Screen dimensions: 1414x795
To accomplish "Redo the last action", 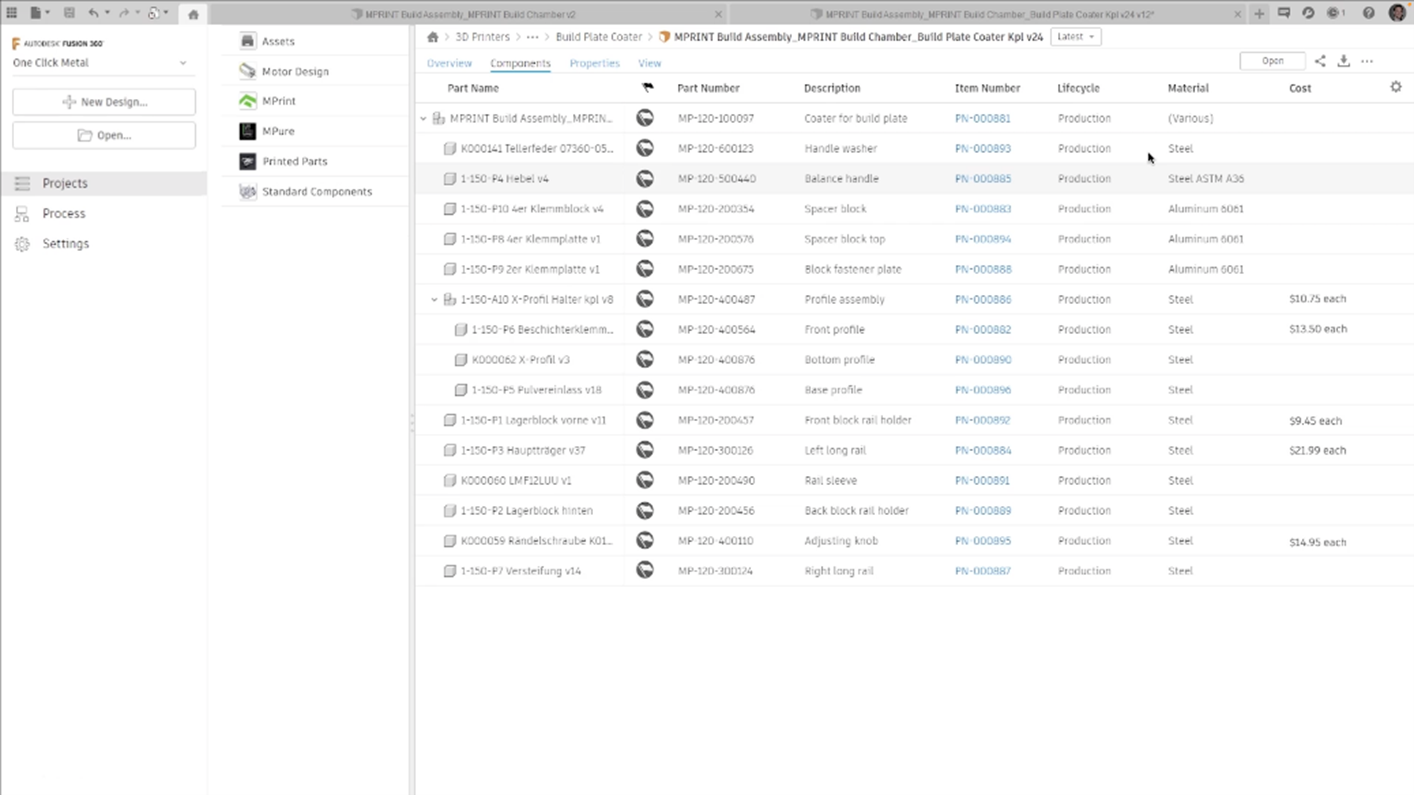I will point(124,13).
